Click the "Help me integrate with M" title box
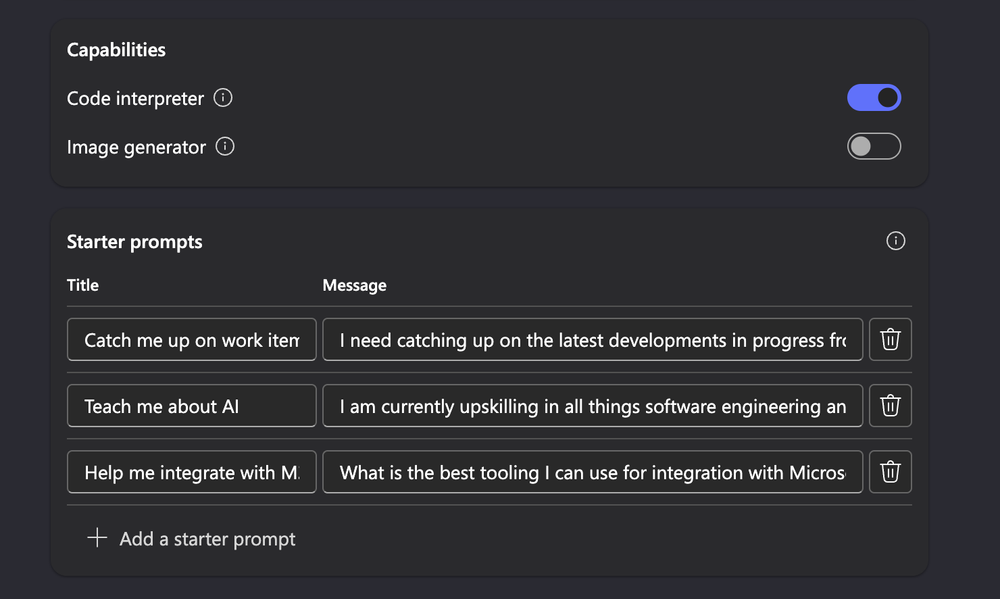 (x=191, y=472)
